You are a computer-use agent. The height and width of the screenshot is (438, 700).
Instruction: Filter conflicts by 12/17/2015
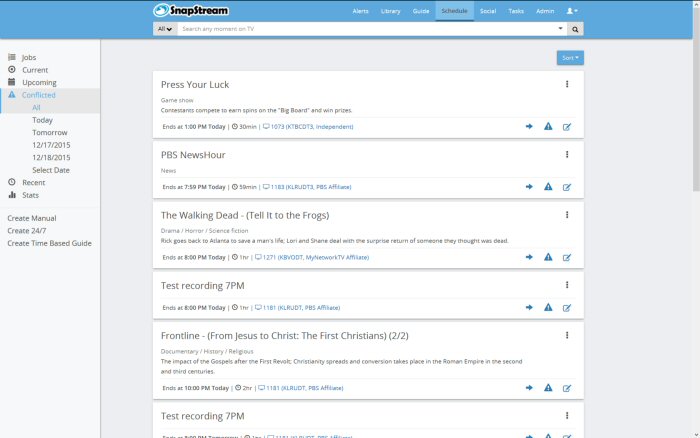[x=51, y=145]
